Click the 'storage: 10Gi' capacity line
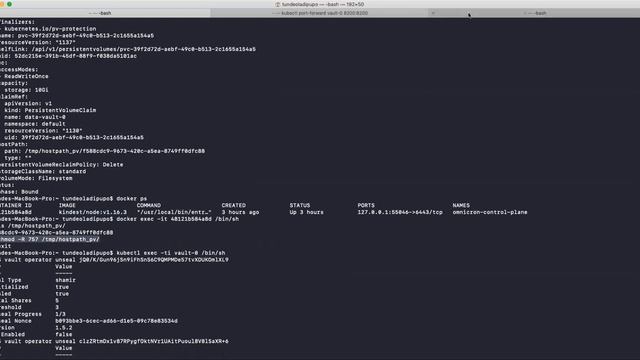The image size is (640, 360). tap(26, 90)
